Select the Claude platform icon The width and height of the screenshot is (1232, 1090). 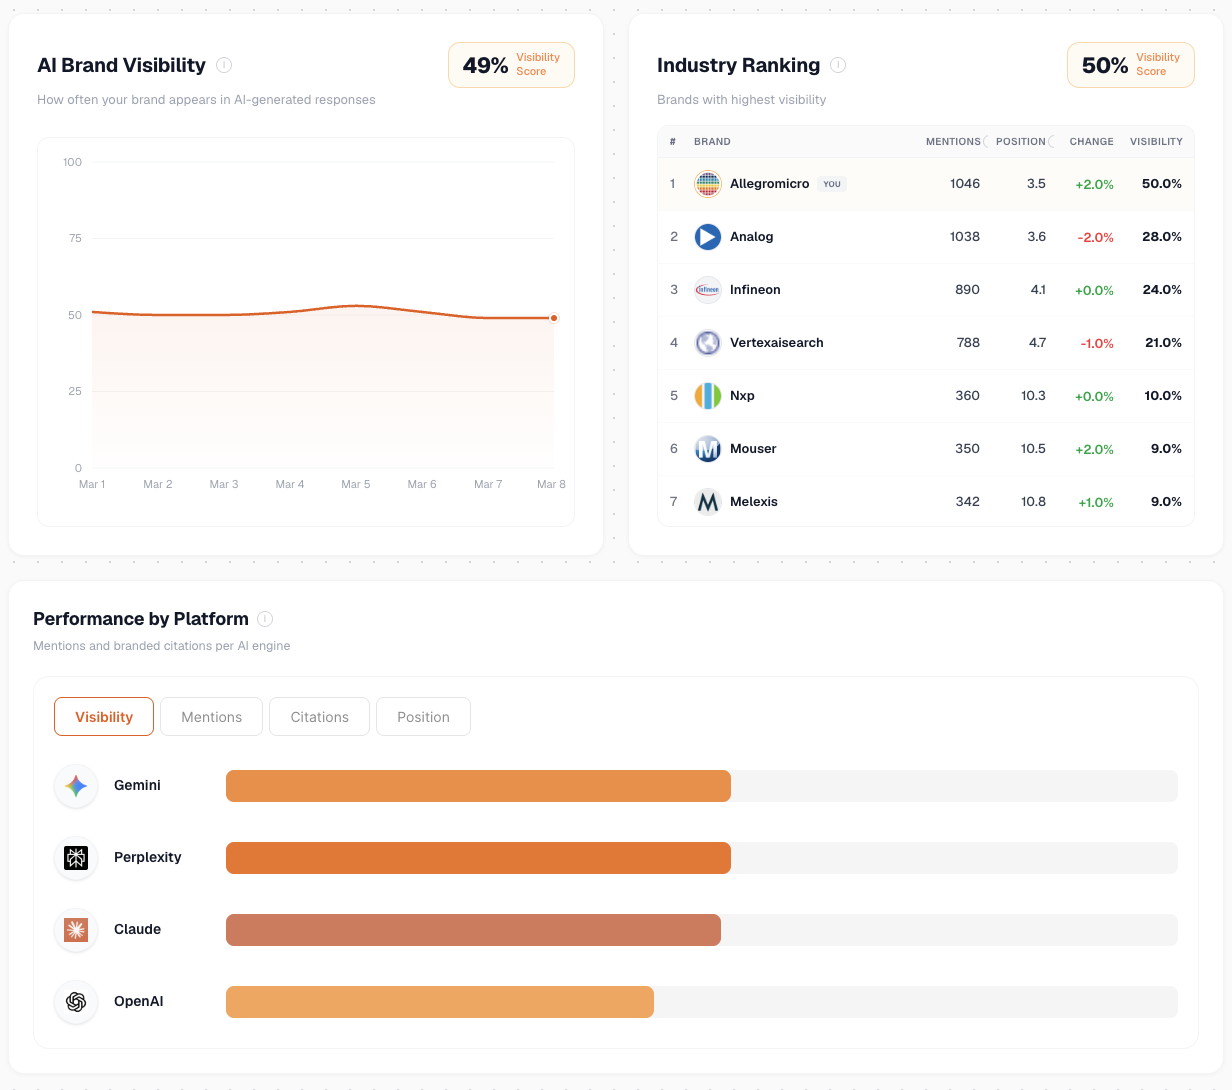[x=76, y=930]
